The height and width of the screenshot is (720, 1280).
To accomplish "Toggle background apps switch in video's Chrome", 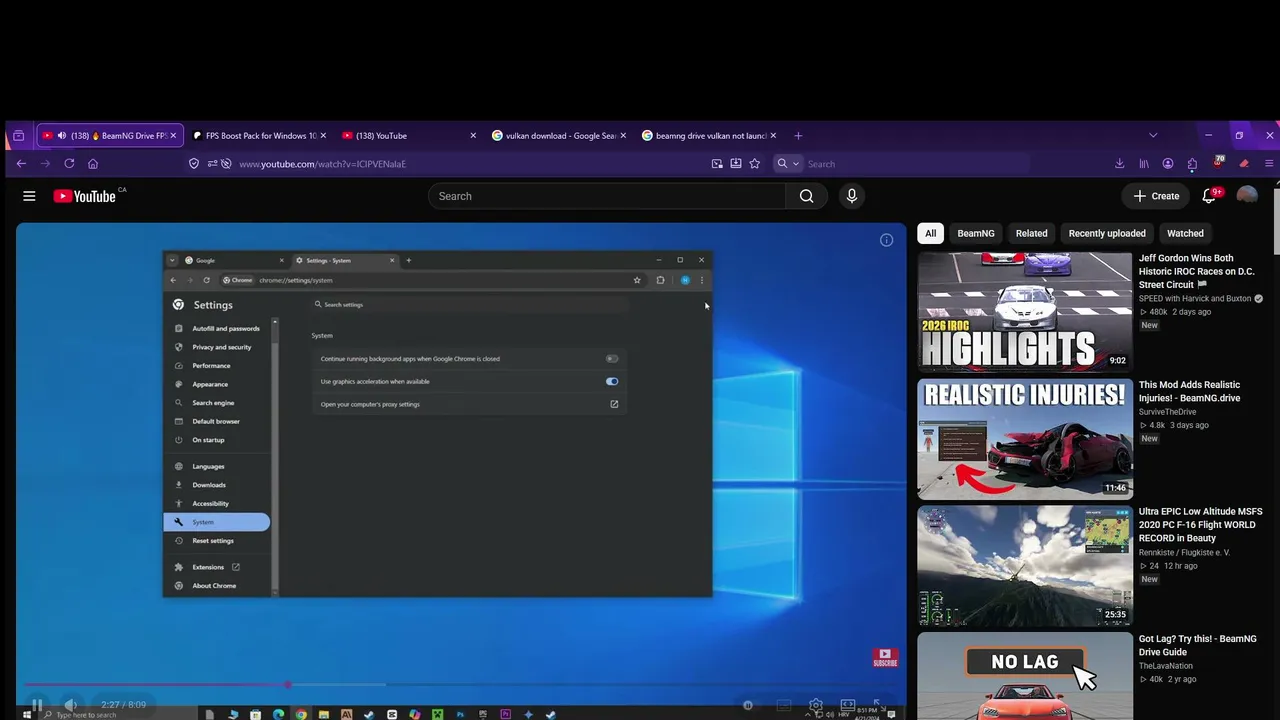I will tap(612, 359).
